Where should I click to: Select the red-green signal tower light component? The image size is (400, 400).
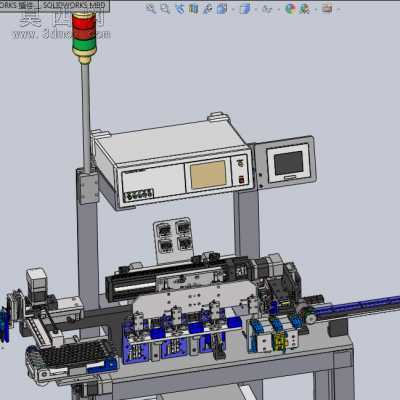tap(84, 37)
